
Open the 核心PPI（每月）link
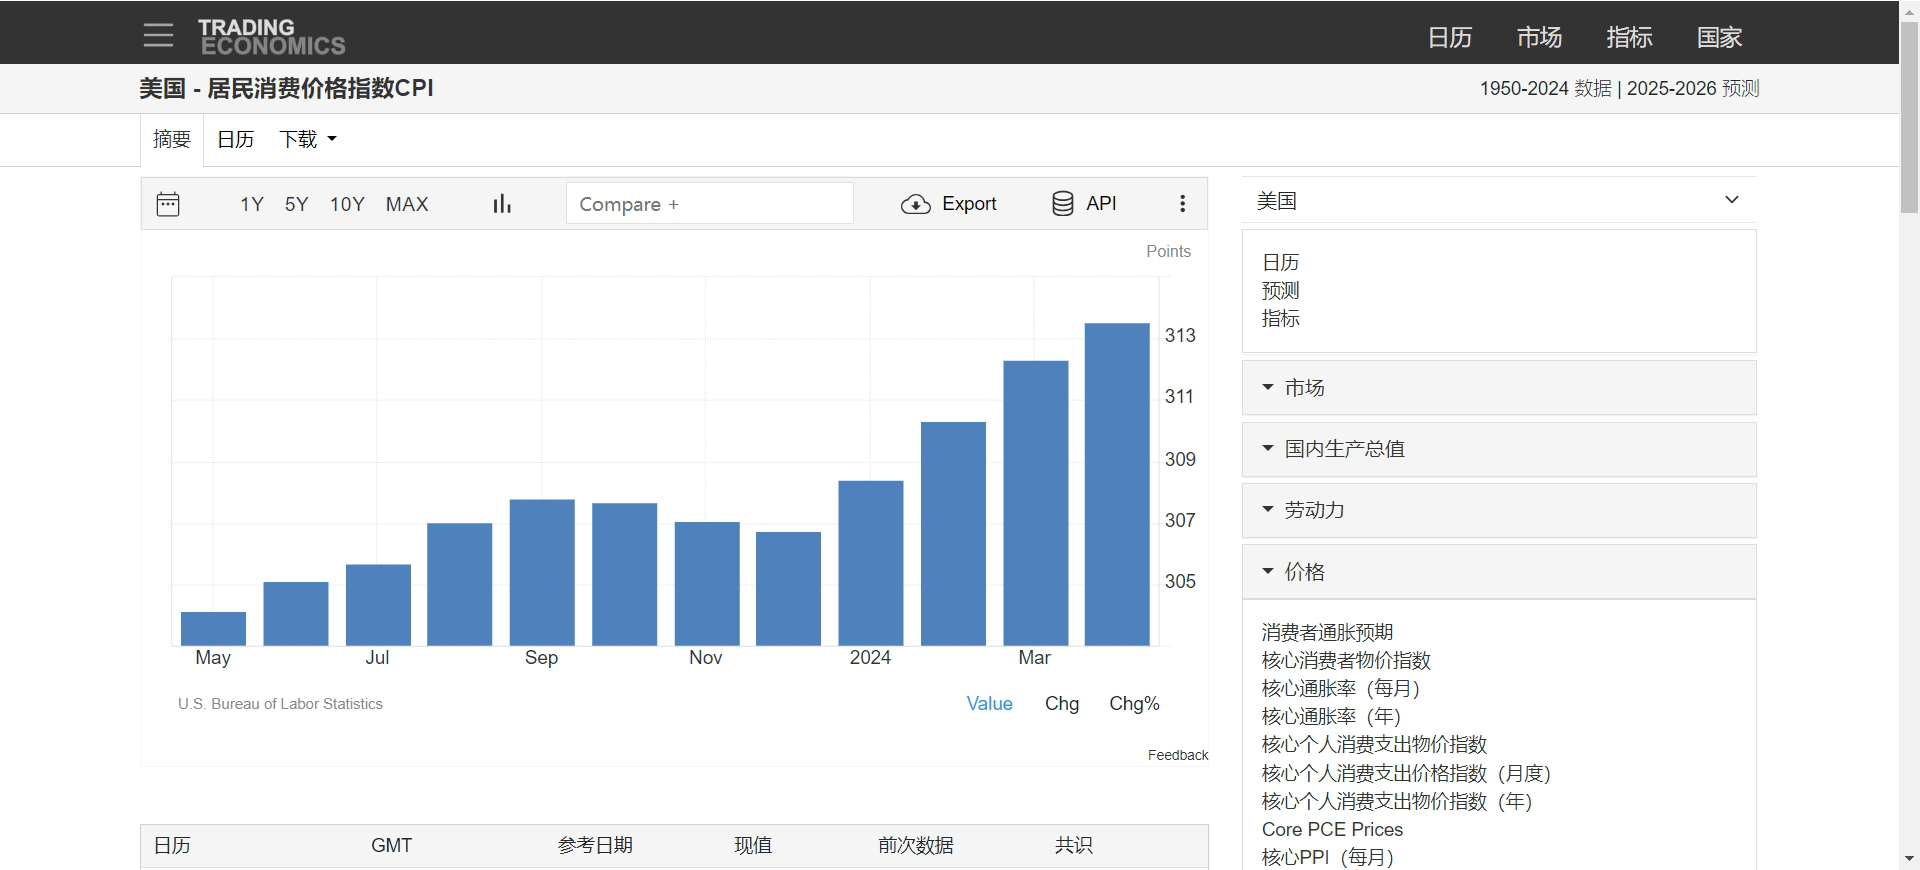[1328, 857]
